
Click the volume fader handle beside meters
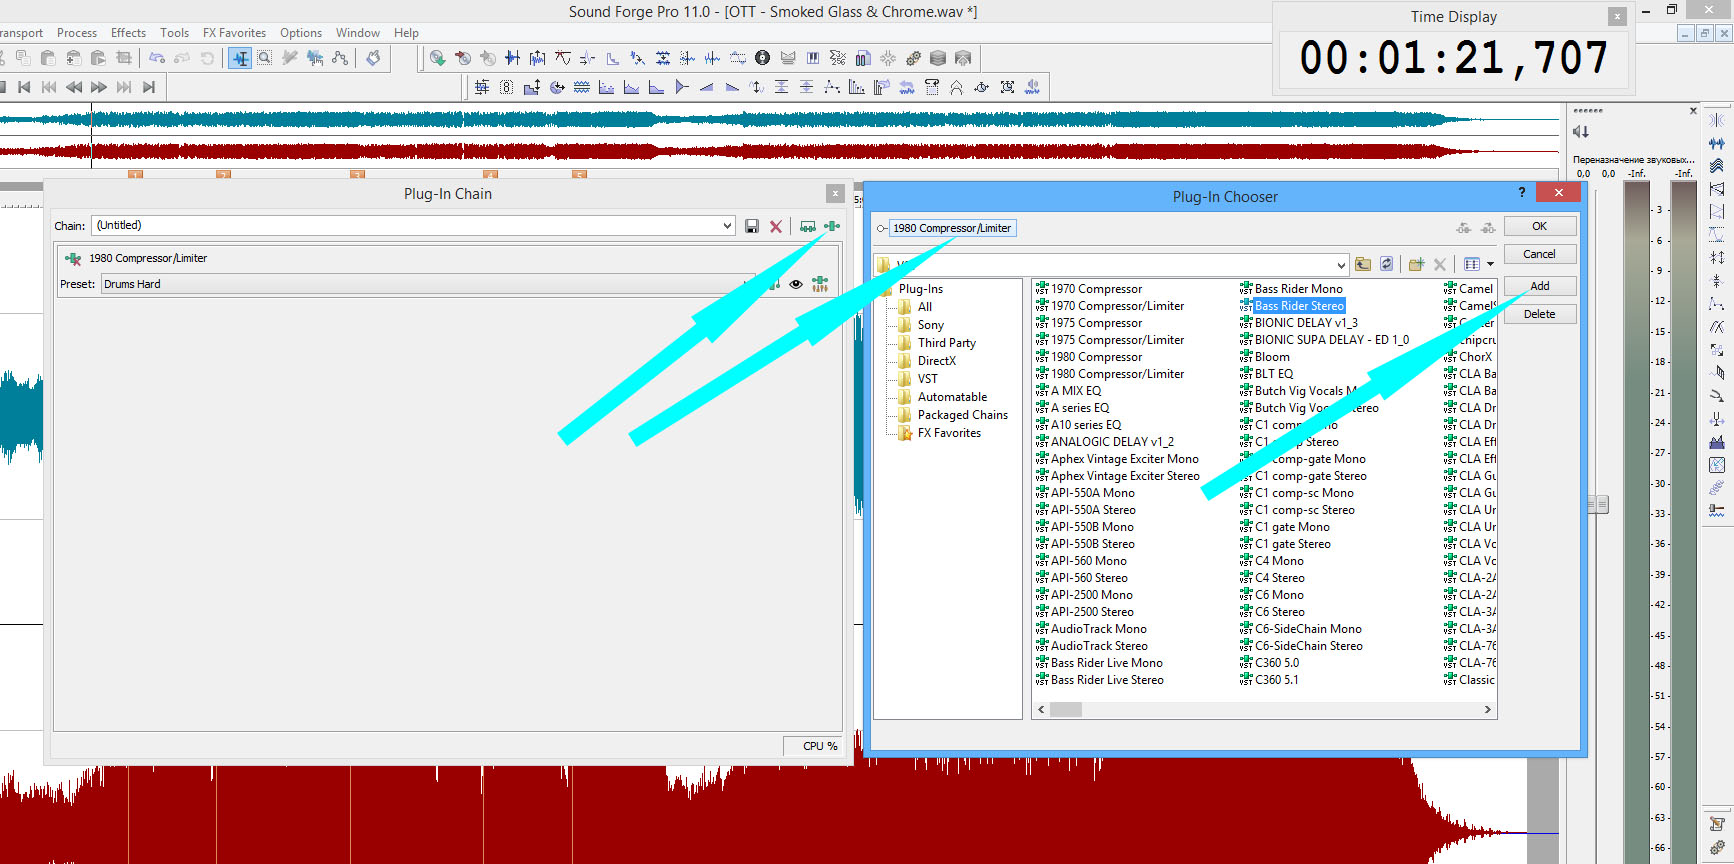coord(1598,505)
